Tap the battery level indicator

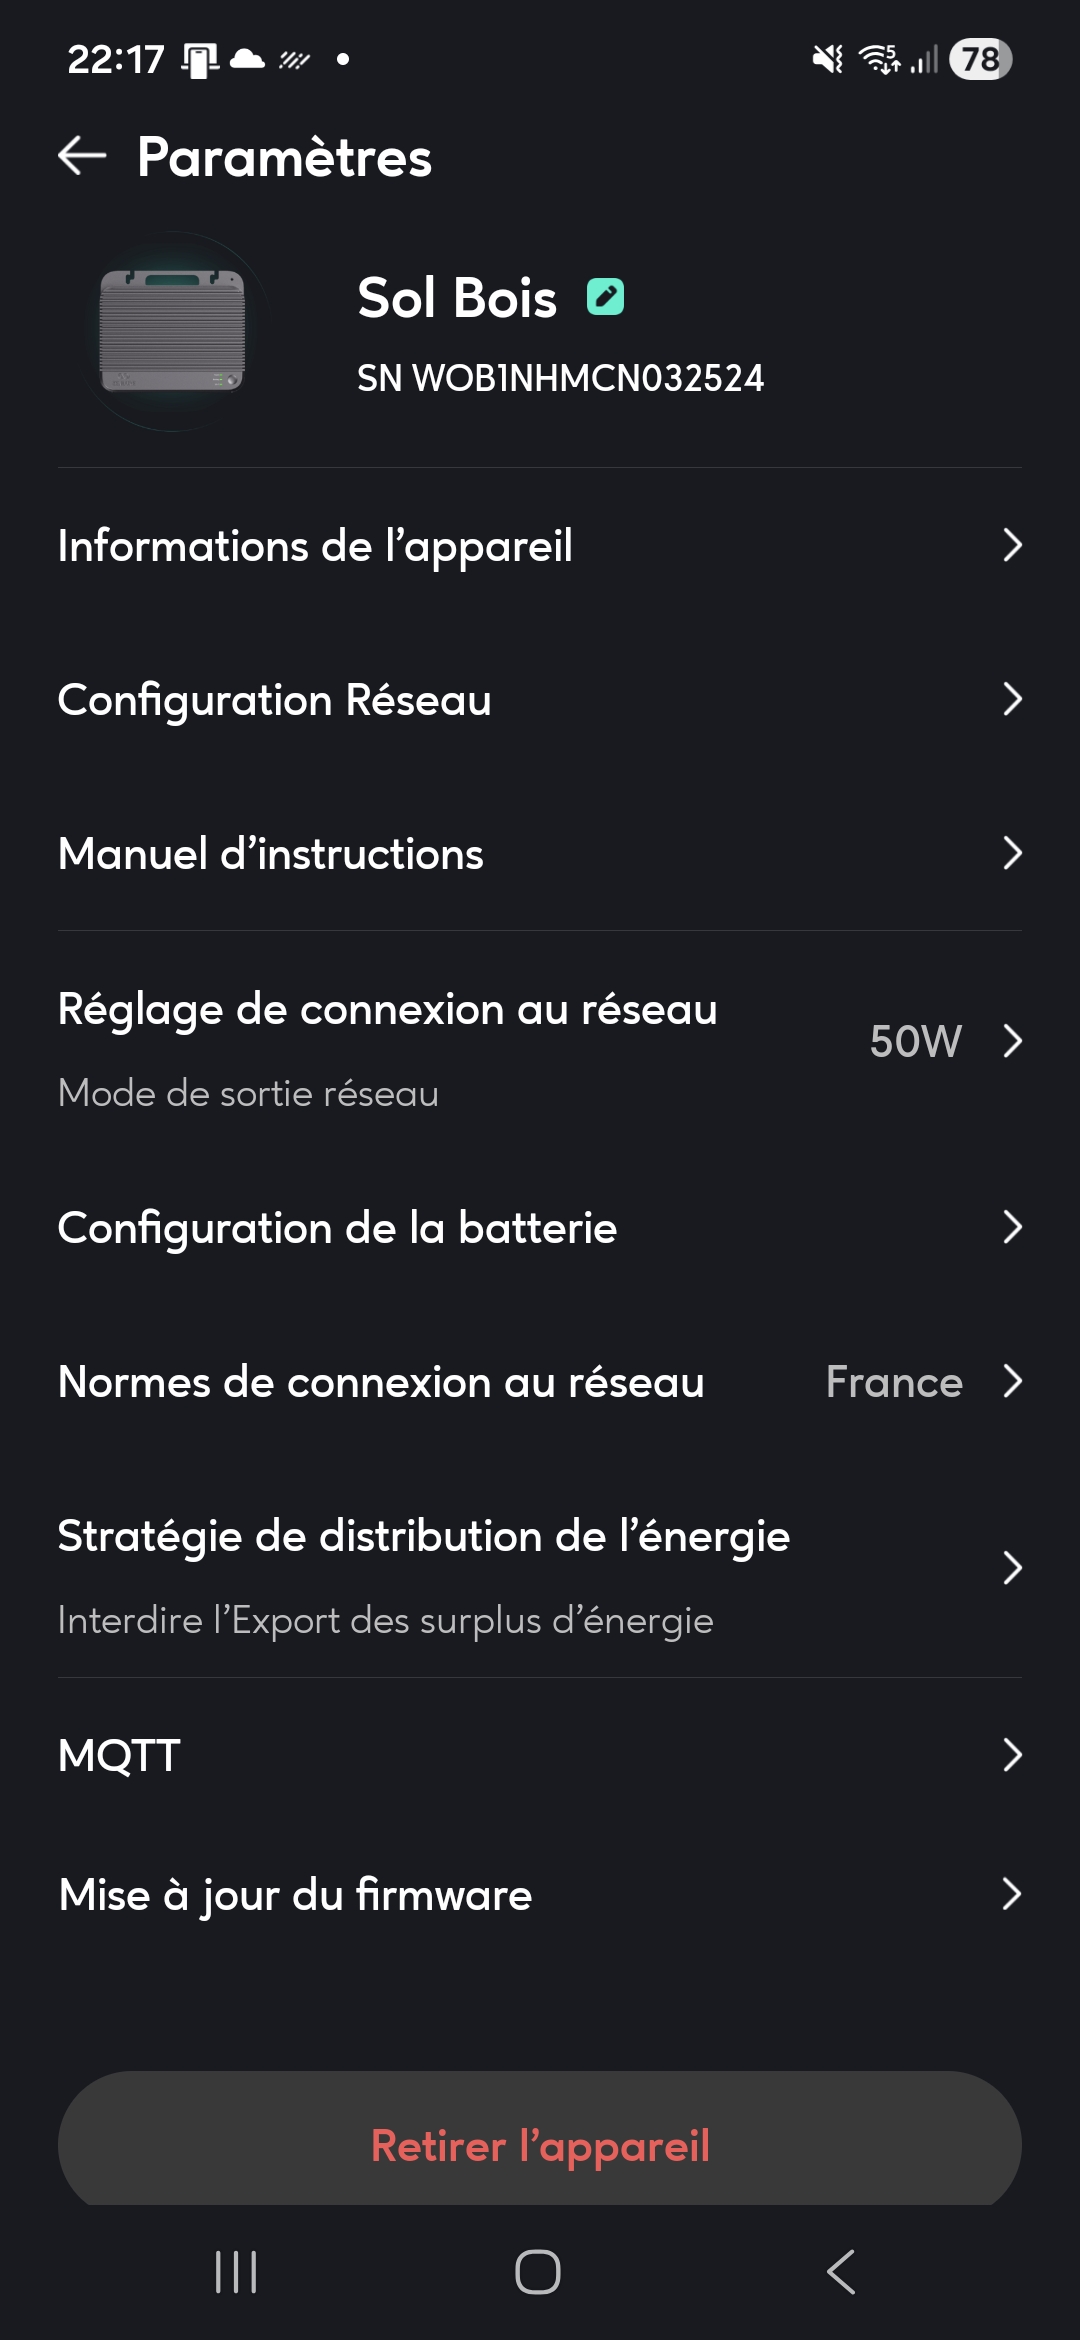[980, 59]
